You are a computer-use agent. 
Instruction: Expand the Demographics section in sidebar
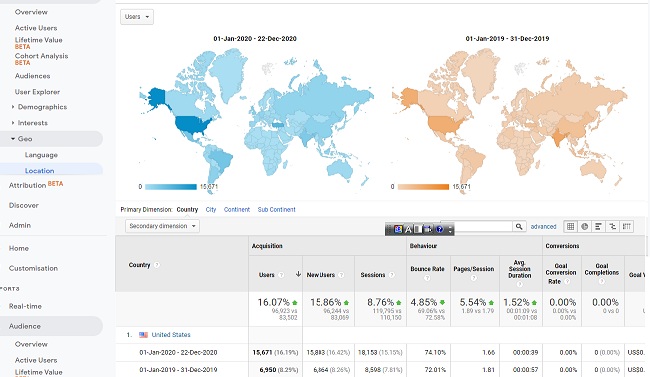point(13,107)
